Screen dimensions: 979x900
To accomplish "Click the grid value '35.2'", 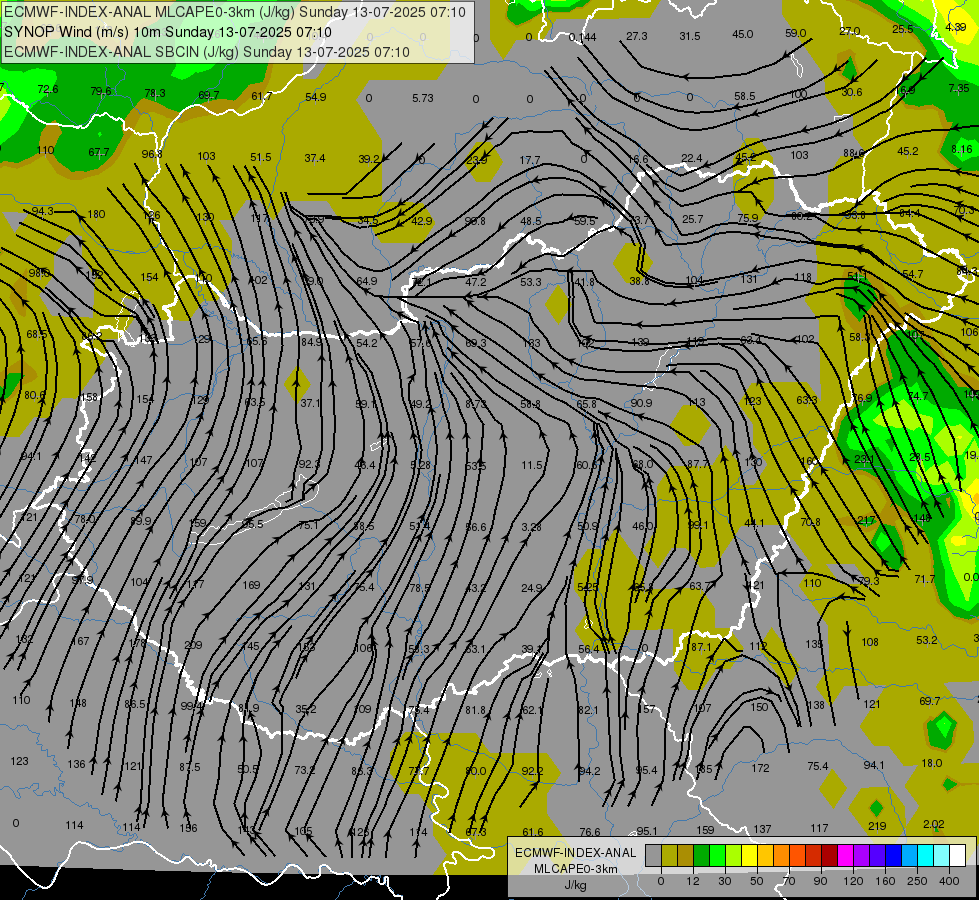I will point(305,709).
